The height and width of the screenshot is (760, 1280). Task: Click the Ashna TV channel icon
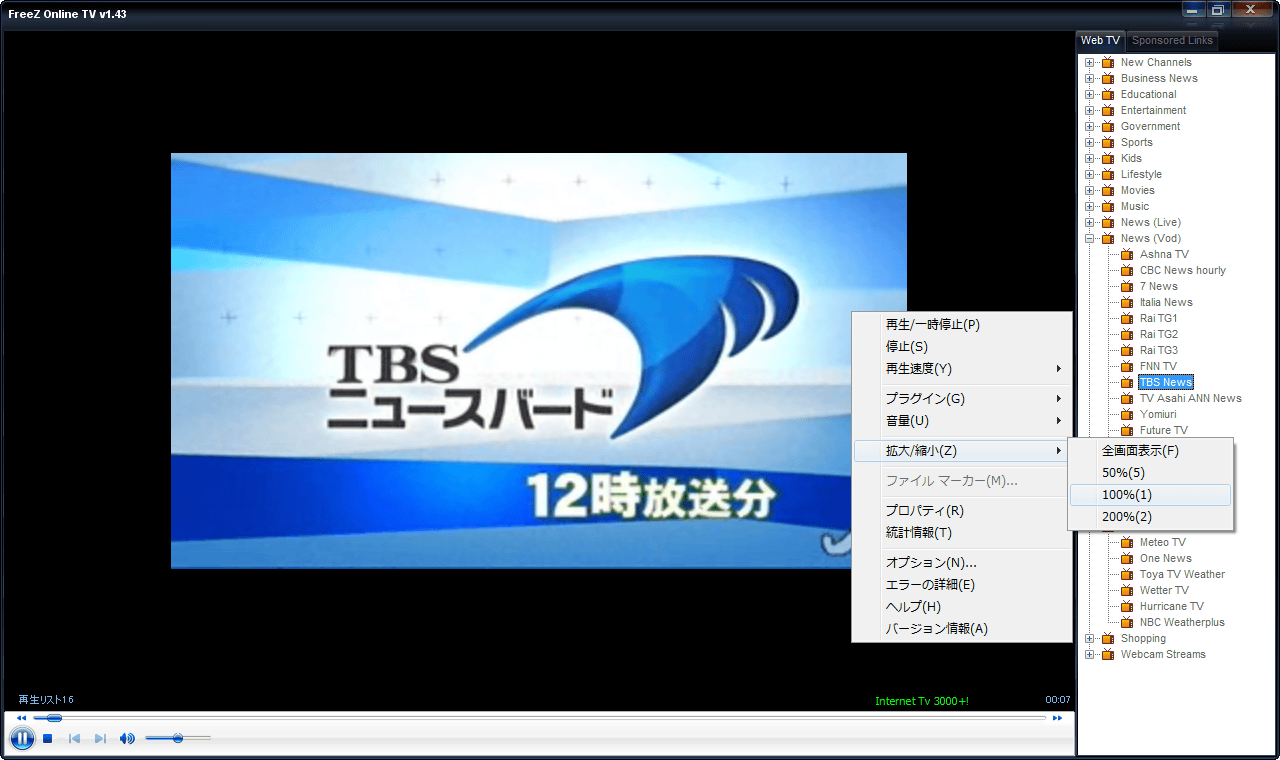click(1127, 254)
